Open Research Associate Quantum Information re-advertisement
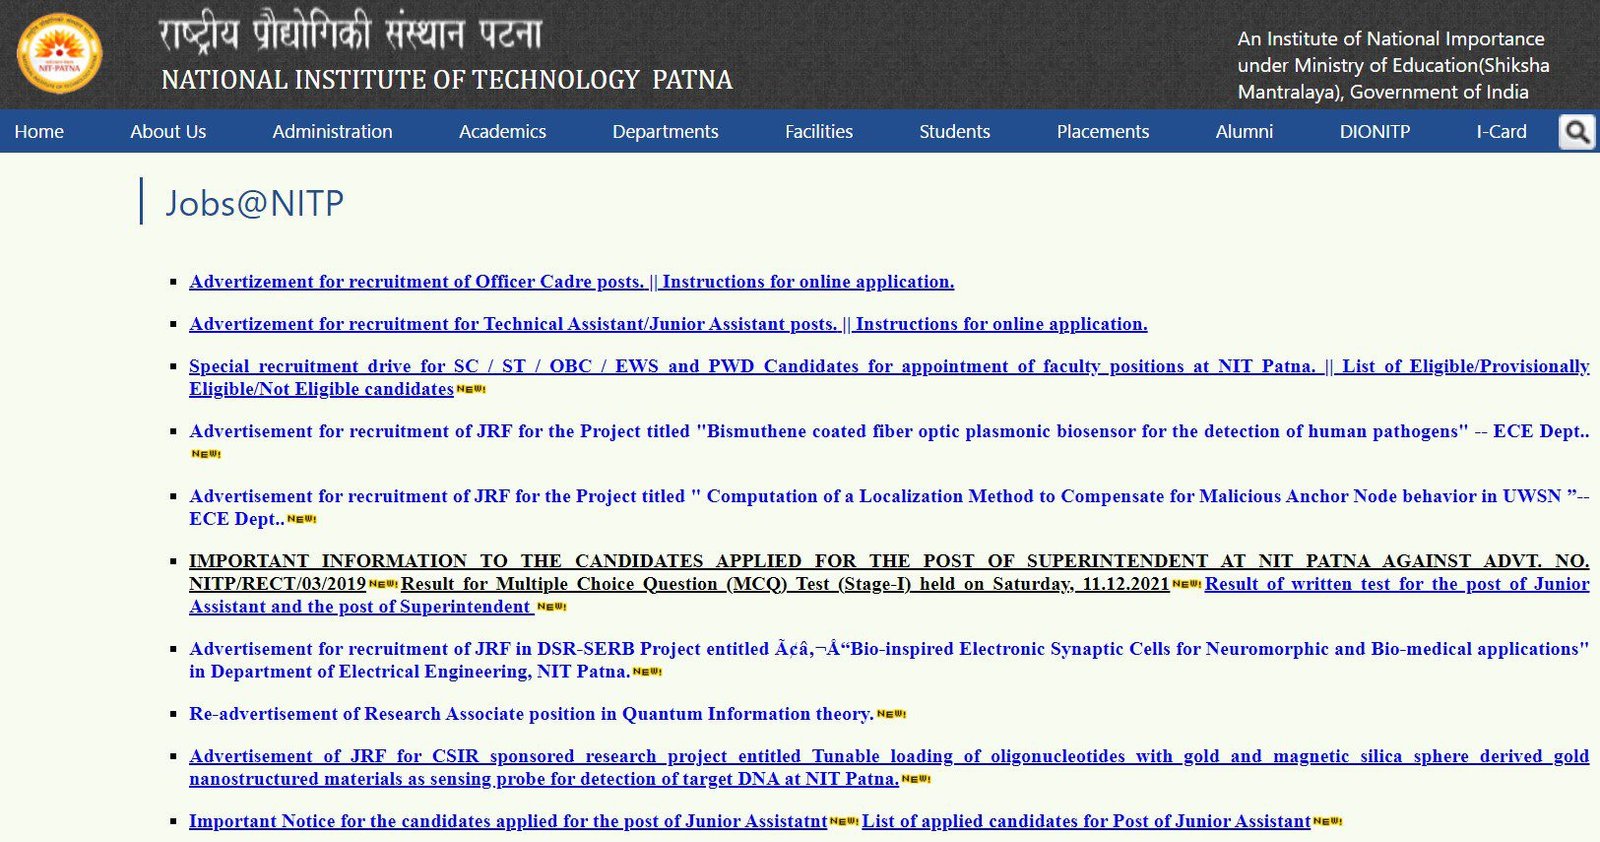Viewport: 1600px width, 842px height. pos(530,714)
